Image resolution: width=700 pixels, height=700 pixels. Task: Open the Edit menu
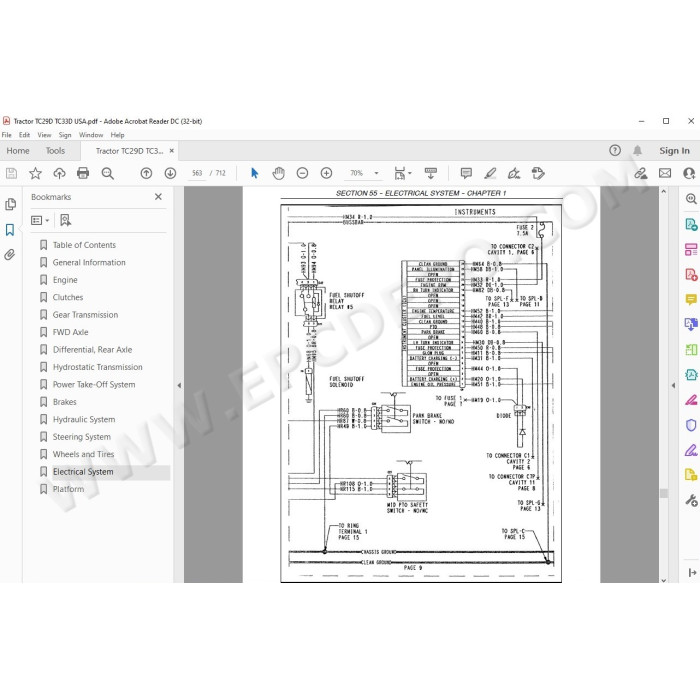pyautogui.click(x=24, y=135)
